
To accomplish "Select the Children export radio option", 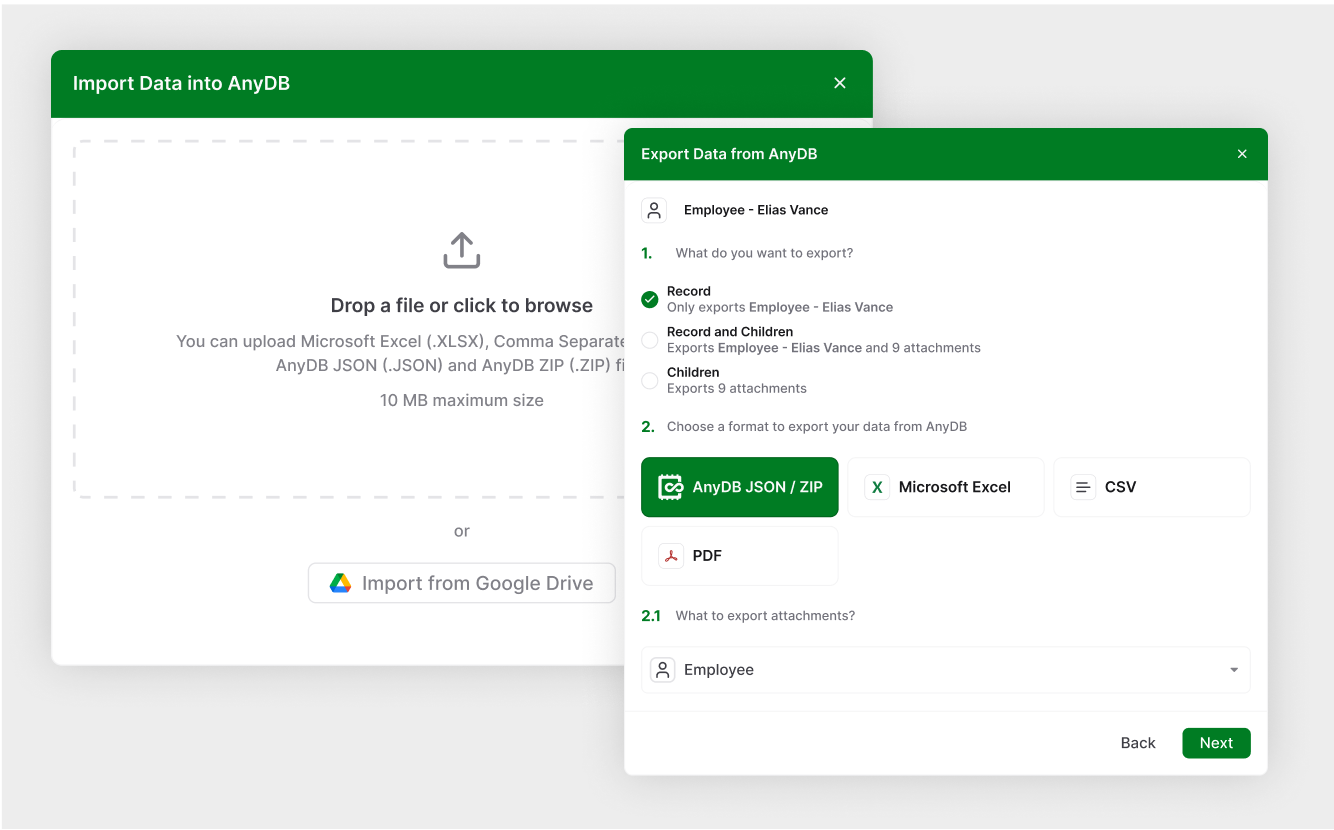I will point(650,380).
